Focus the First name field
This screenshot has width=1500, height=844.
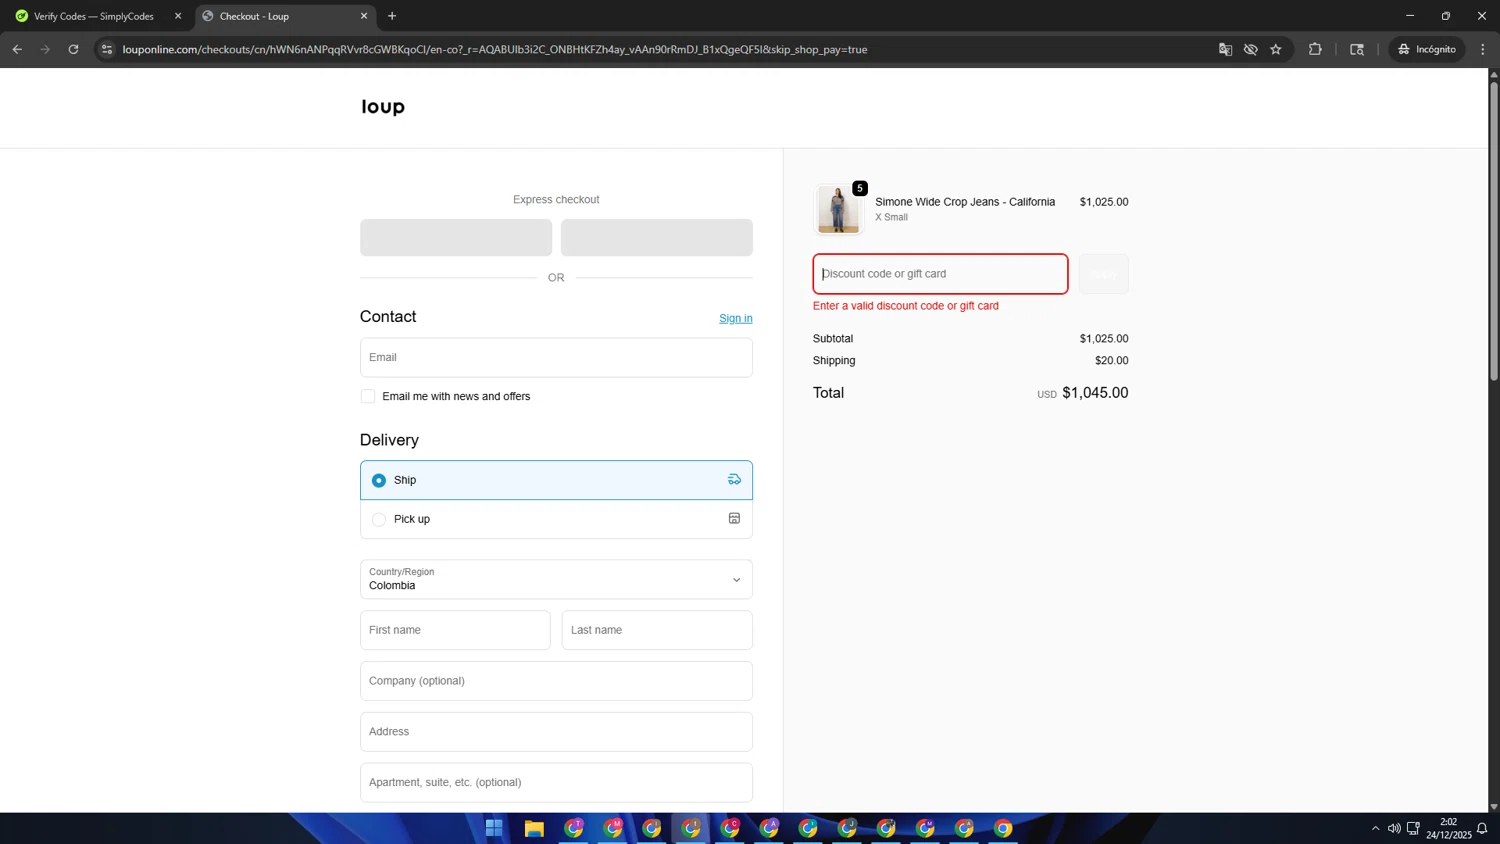click(455, 630)
